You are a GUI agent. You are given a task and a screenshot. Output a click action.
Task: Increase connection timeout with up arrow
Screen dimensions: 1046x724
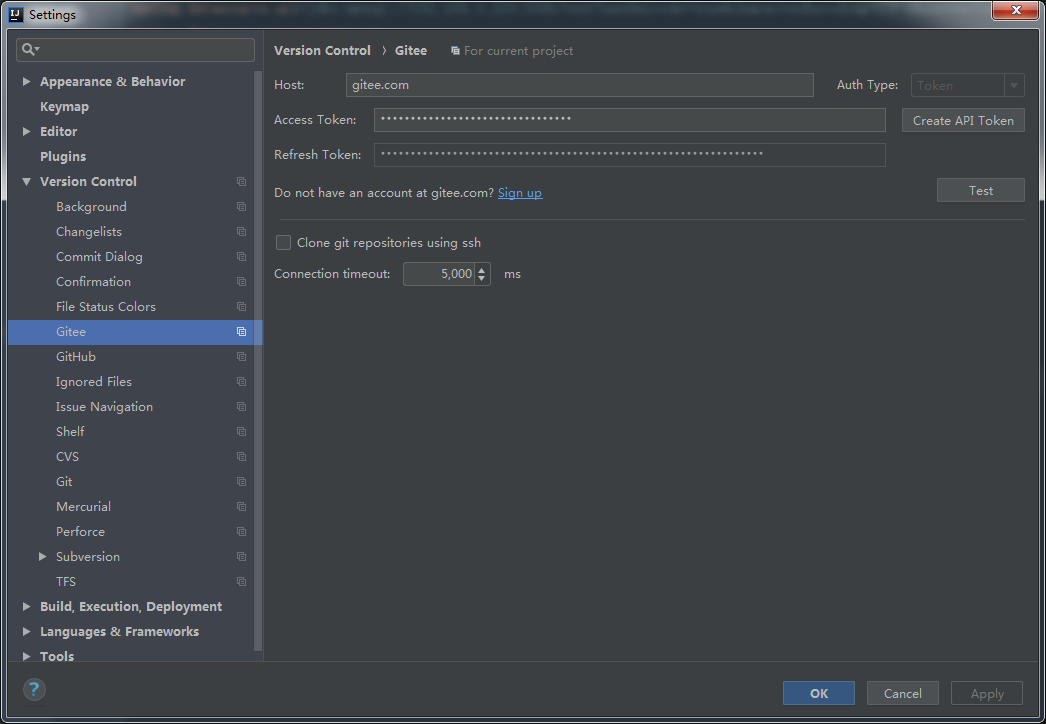(482, 269)
